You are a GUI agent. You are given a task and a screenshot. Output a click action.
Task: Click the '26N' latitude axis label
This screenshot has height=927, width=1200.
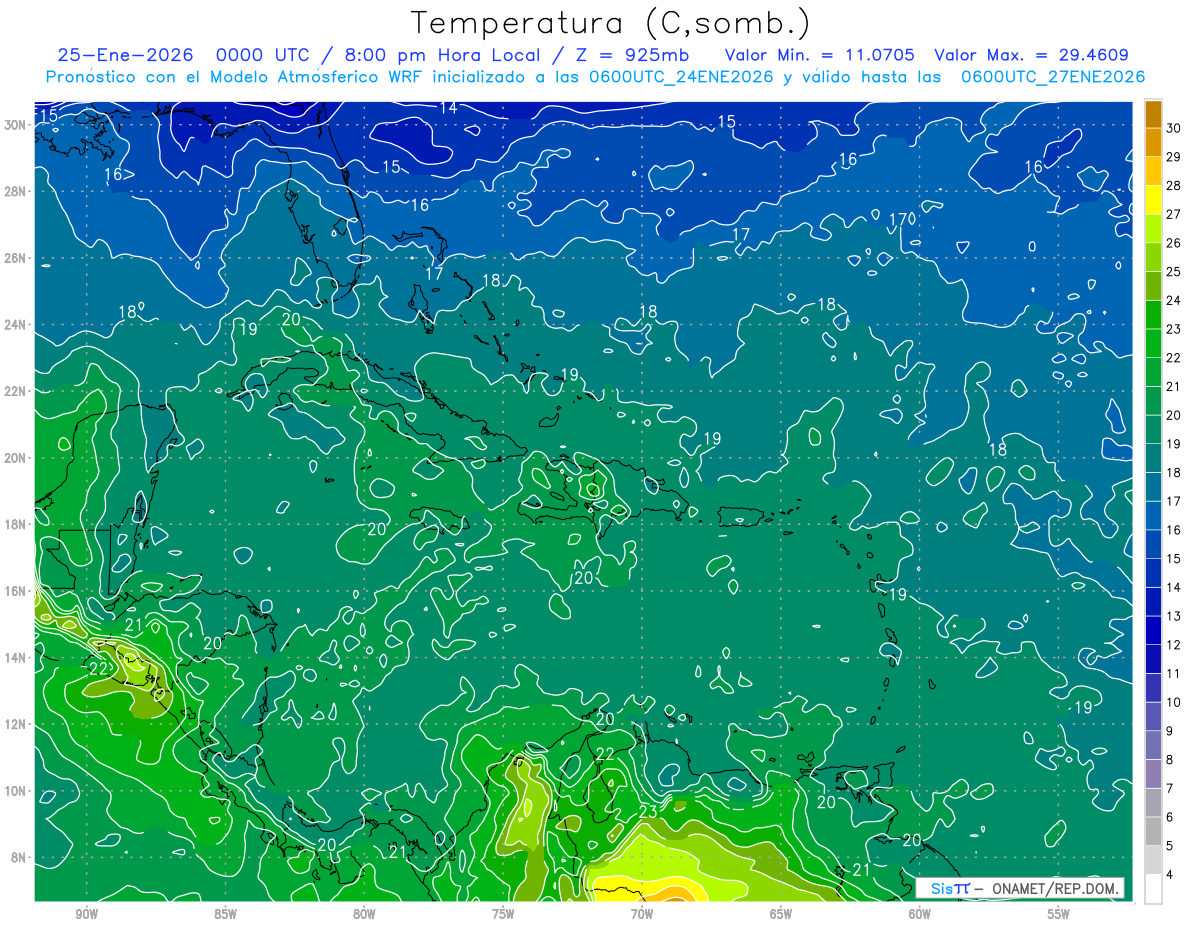pos(15,258)
